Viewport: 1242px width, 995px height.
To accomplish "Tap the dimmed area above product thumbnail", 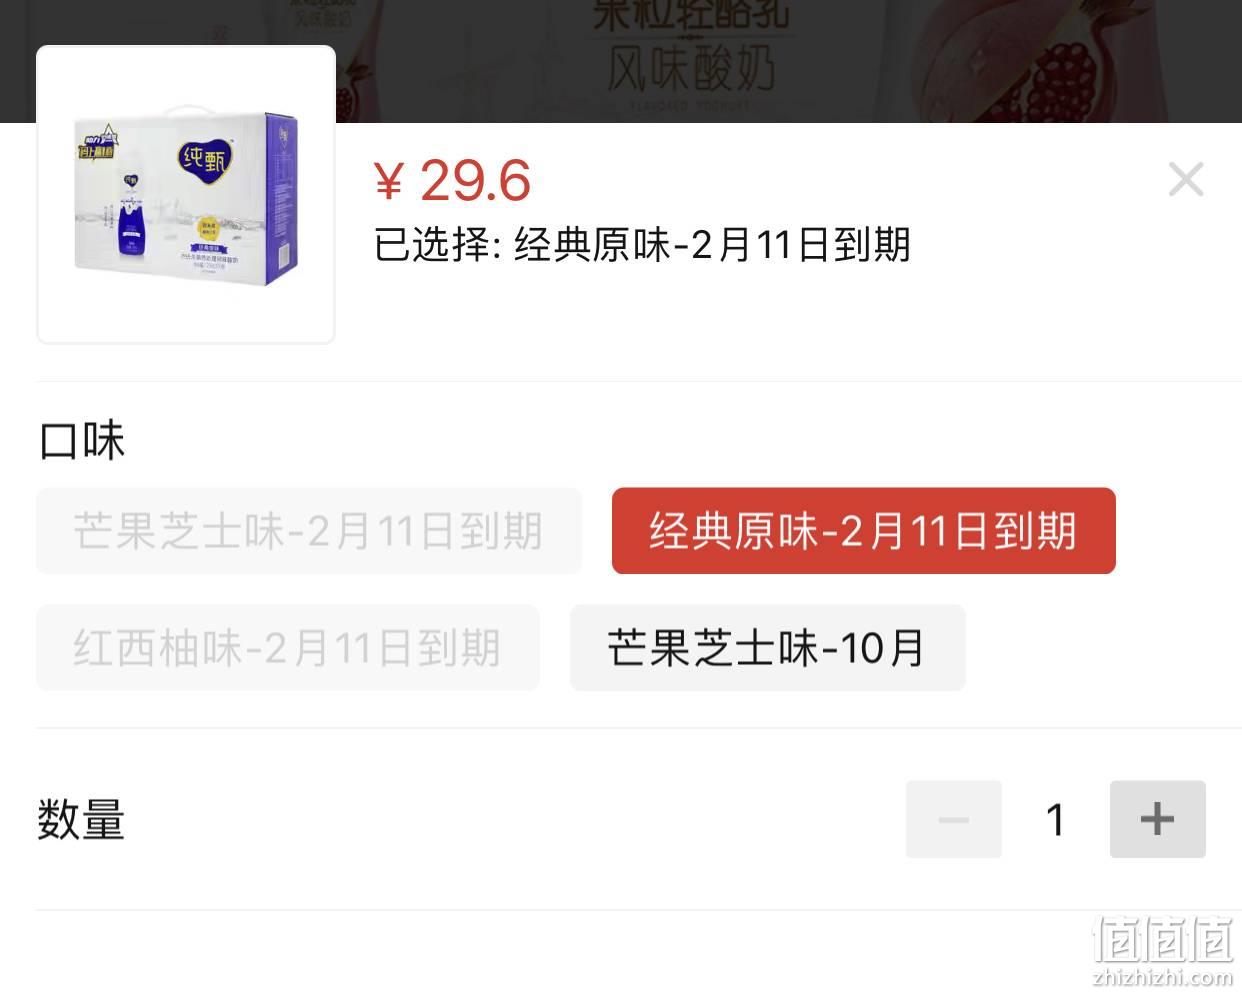I will [x=186, y=22].
